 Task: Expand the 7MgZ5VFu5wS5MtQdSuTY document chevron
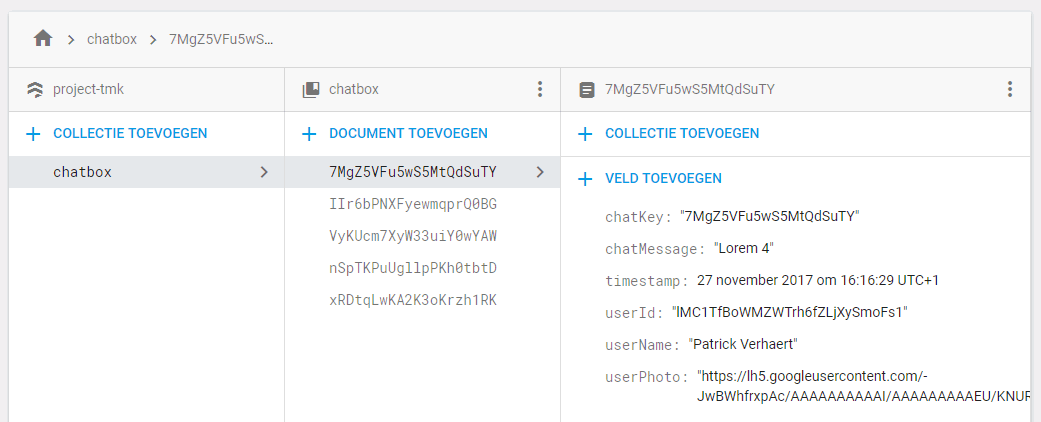(x=540, y=172)
